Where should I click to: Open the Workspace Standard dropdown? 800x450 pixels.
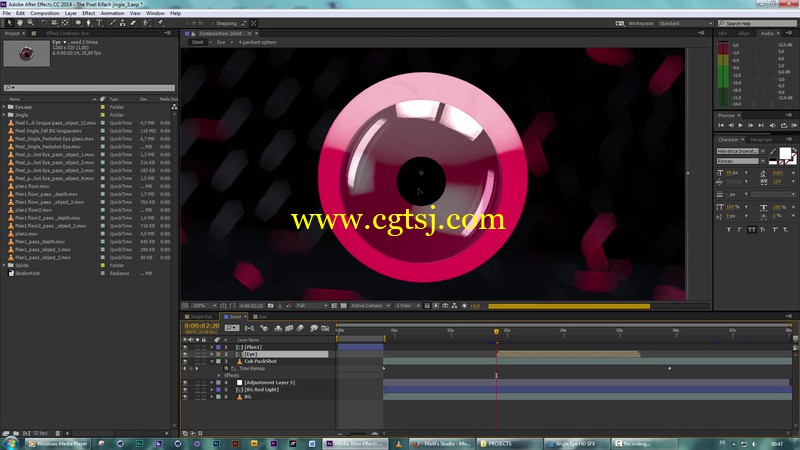(x=685, y=23)
